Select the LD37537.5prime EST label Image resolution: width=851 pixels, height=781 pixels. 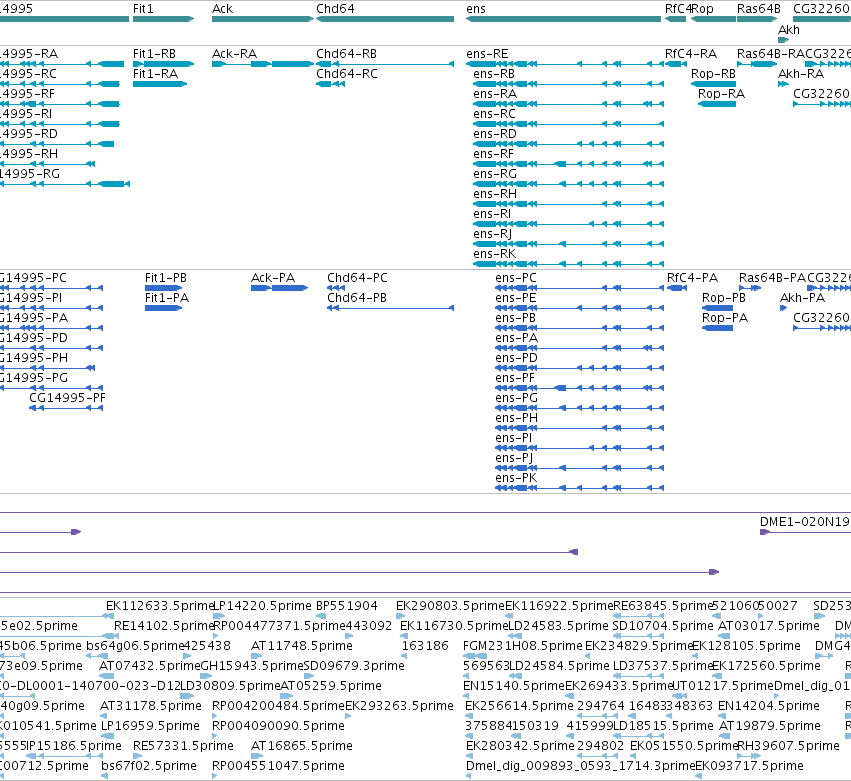click(663, 666)
